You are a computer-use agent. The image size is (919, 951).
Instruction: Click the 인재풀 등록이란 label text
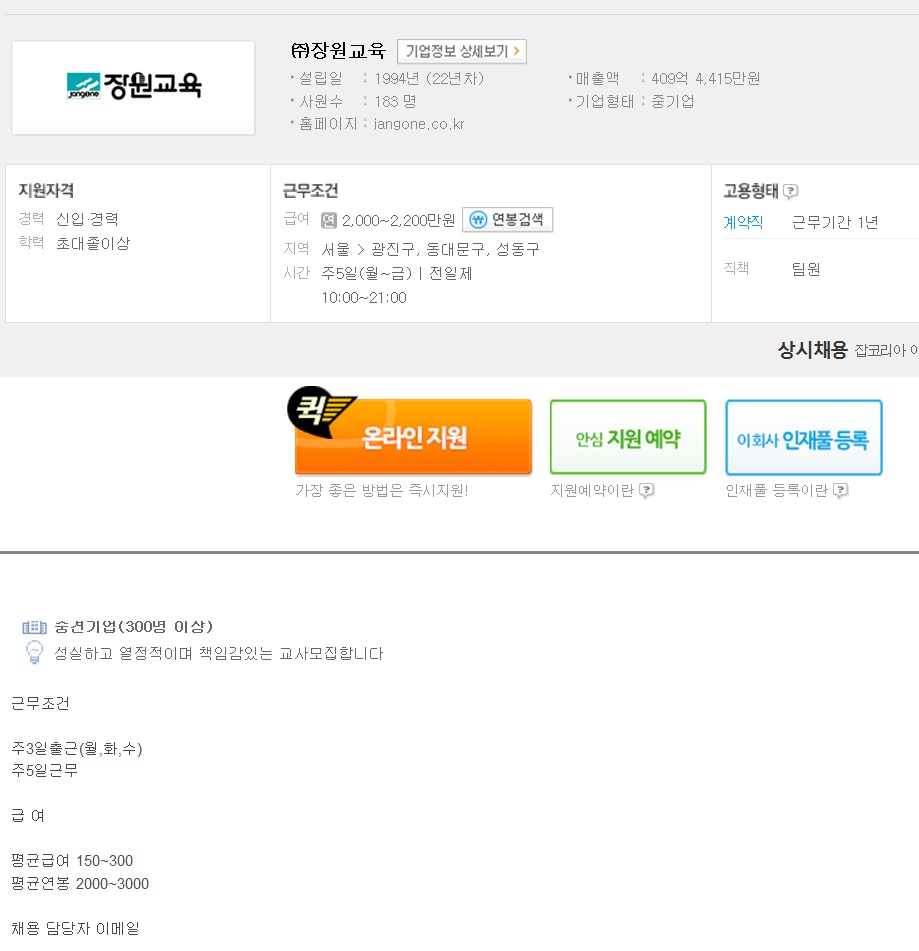pos(777,490)
